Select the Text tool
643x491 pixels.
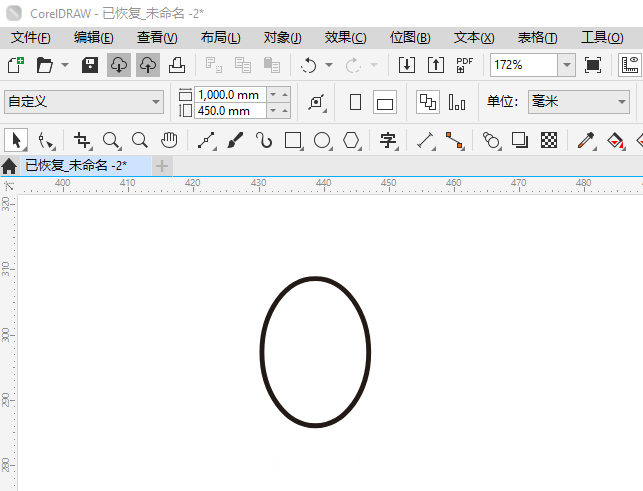coord(388,140)
